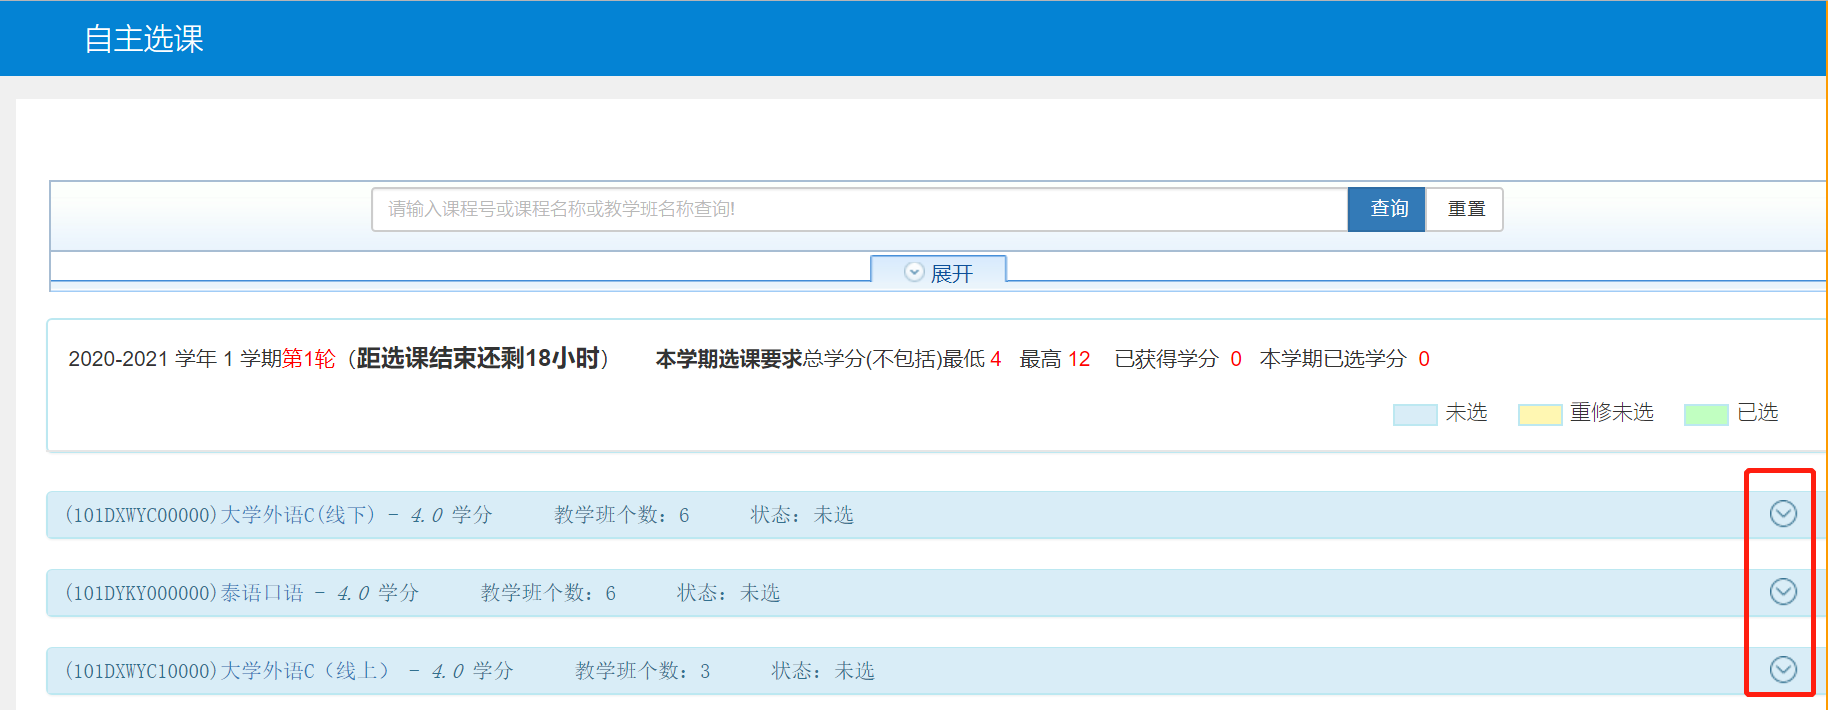Click the (101DXWYC00000)大学外语C(线下) course name
The width and height of the screenshot is (1828, 710).
[x=220, y=515]
